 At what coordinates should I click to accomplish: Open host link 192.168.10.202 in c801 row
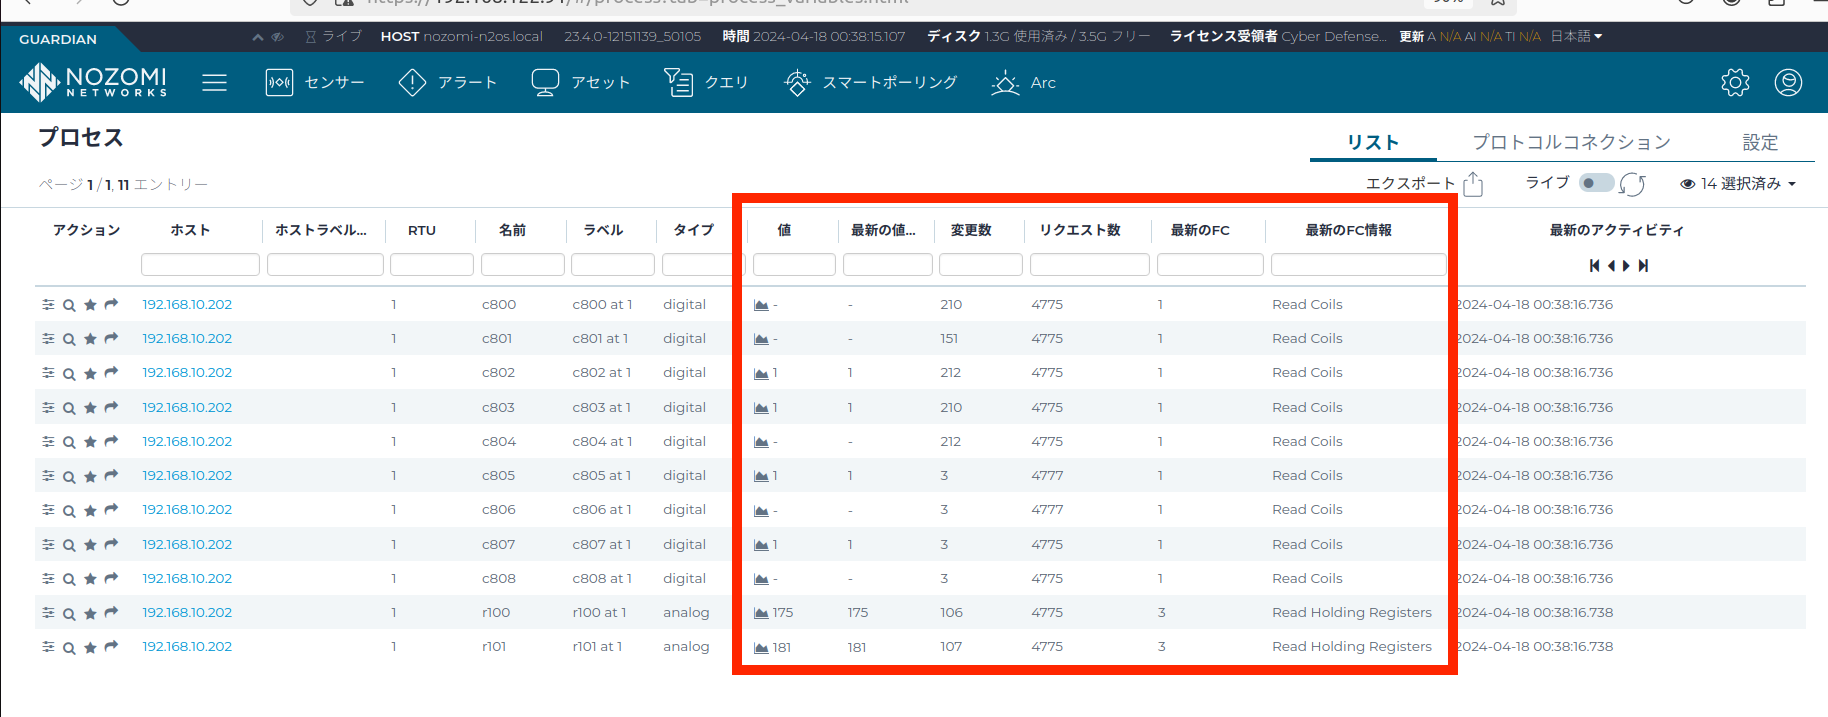click(x=187, y=339)
